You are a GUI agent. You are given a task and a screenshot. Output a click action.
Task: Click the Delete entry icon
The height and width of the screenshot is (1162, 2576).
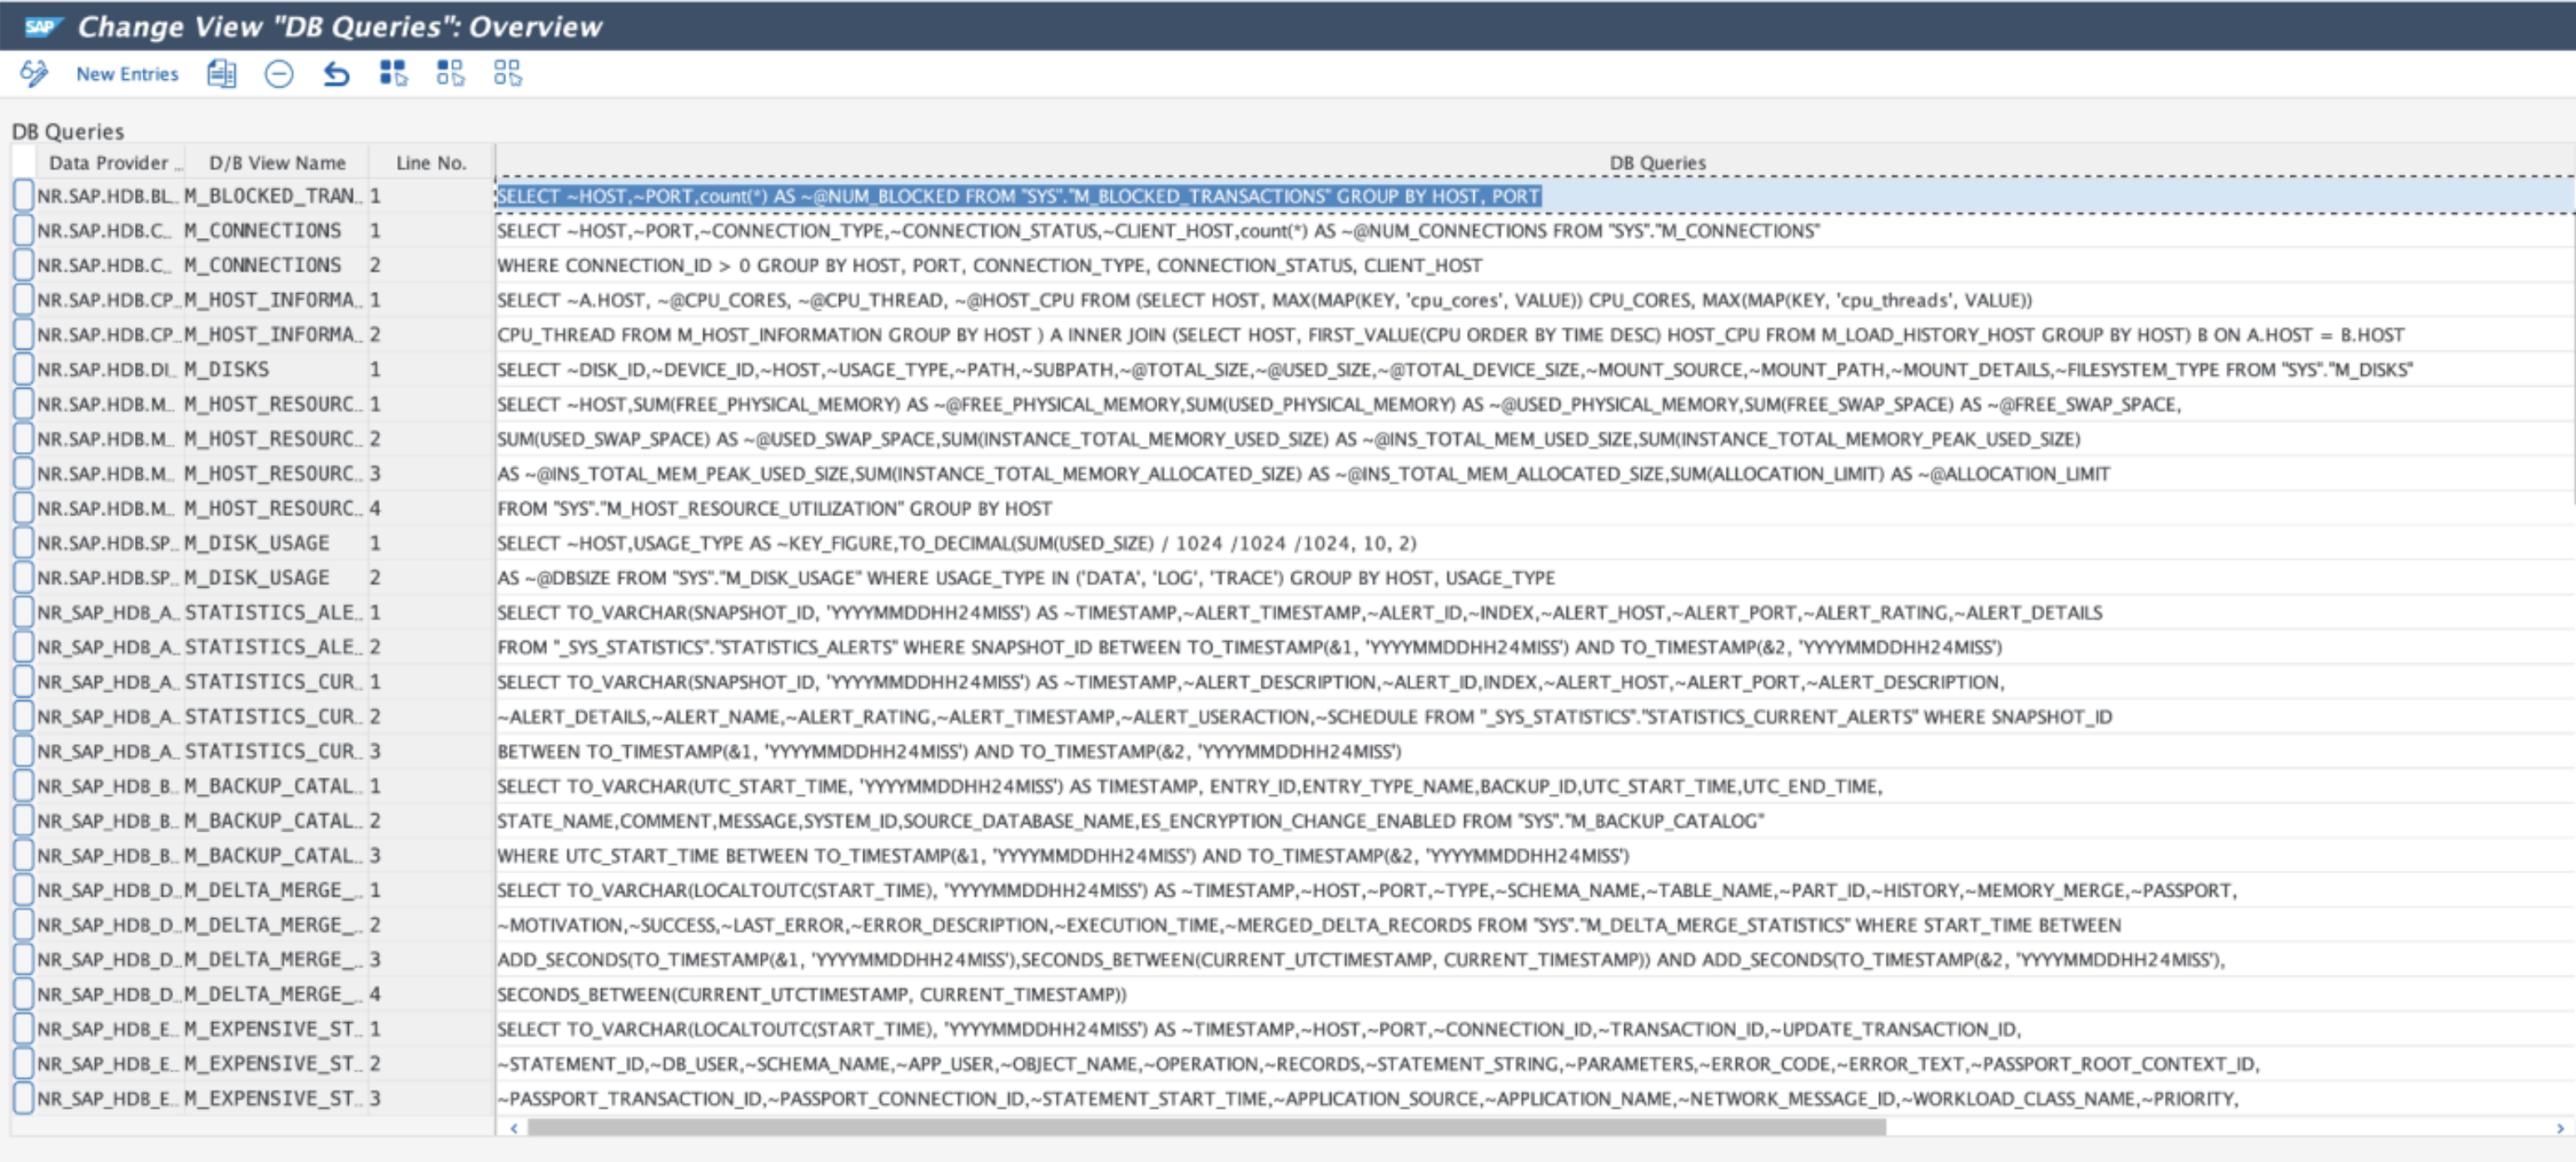pos(279,73)
